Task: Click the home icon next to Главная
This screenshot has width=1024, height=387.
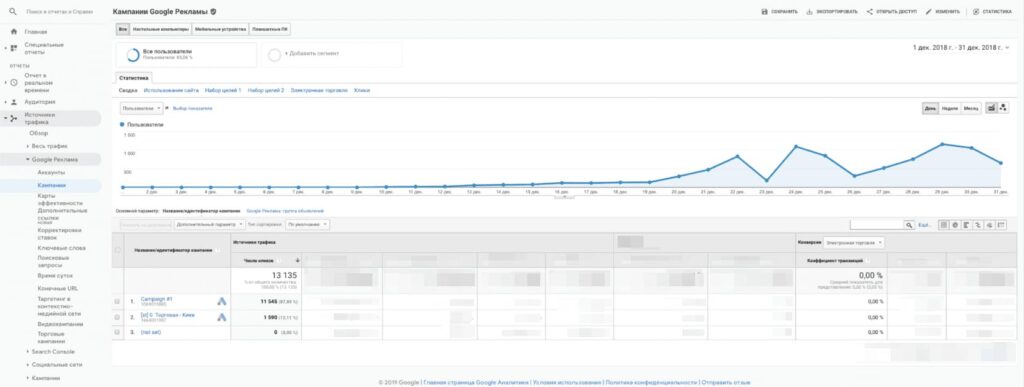Action: (14, 31)
